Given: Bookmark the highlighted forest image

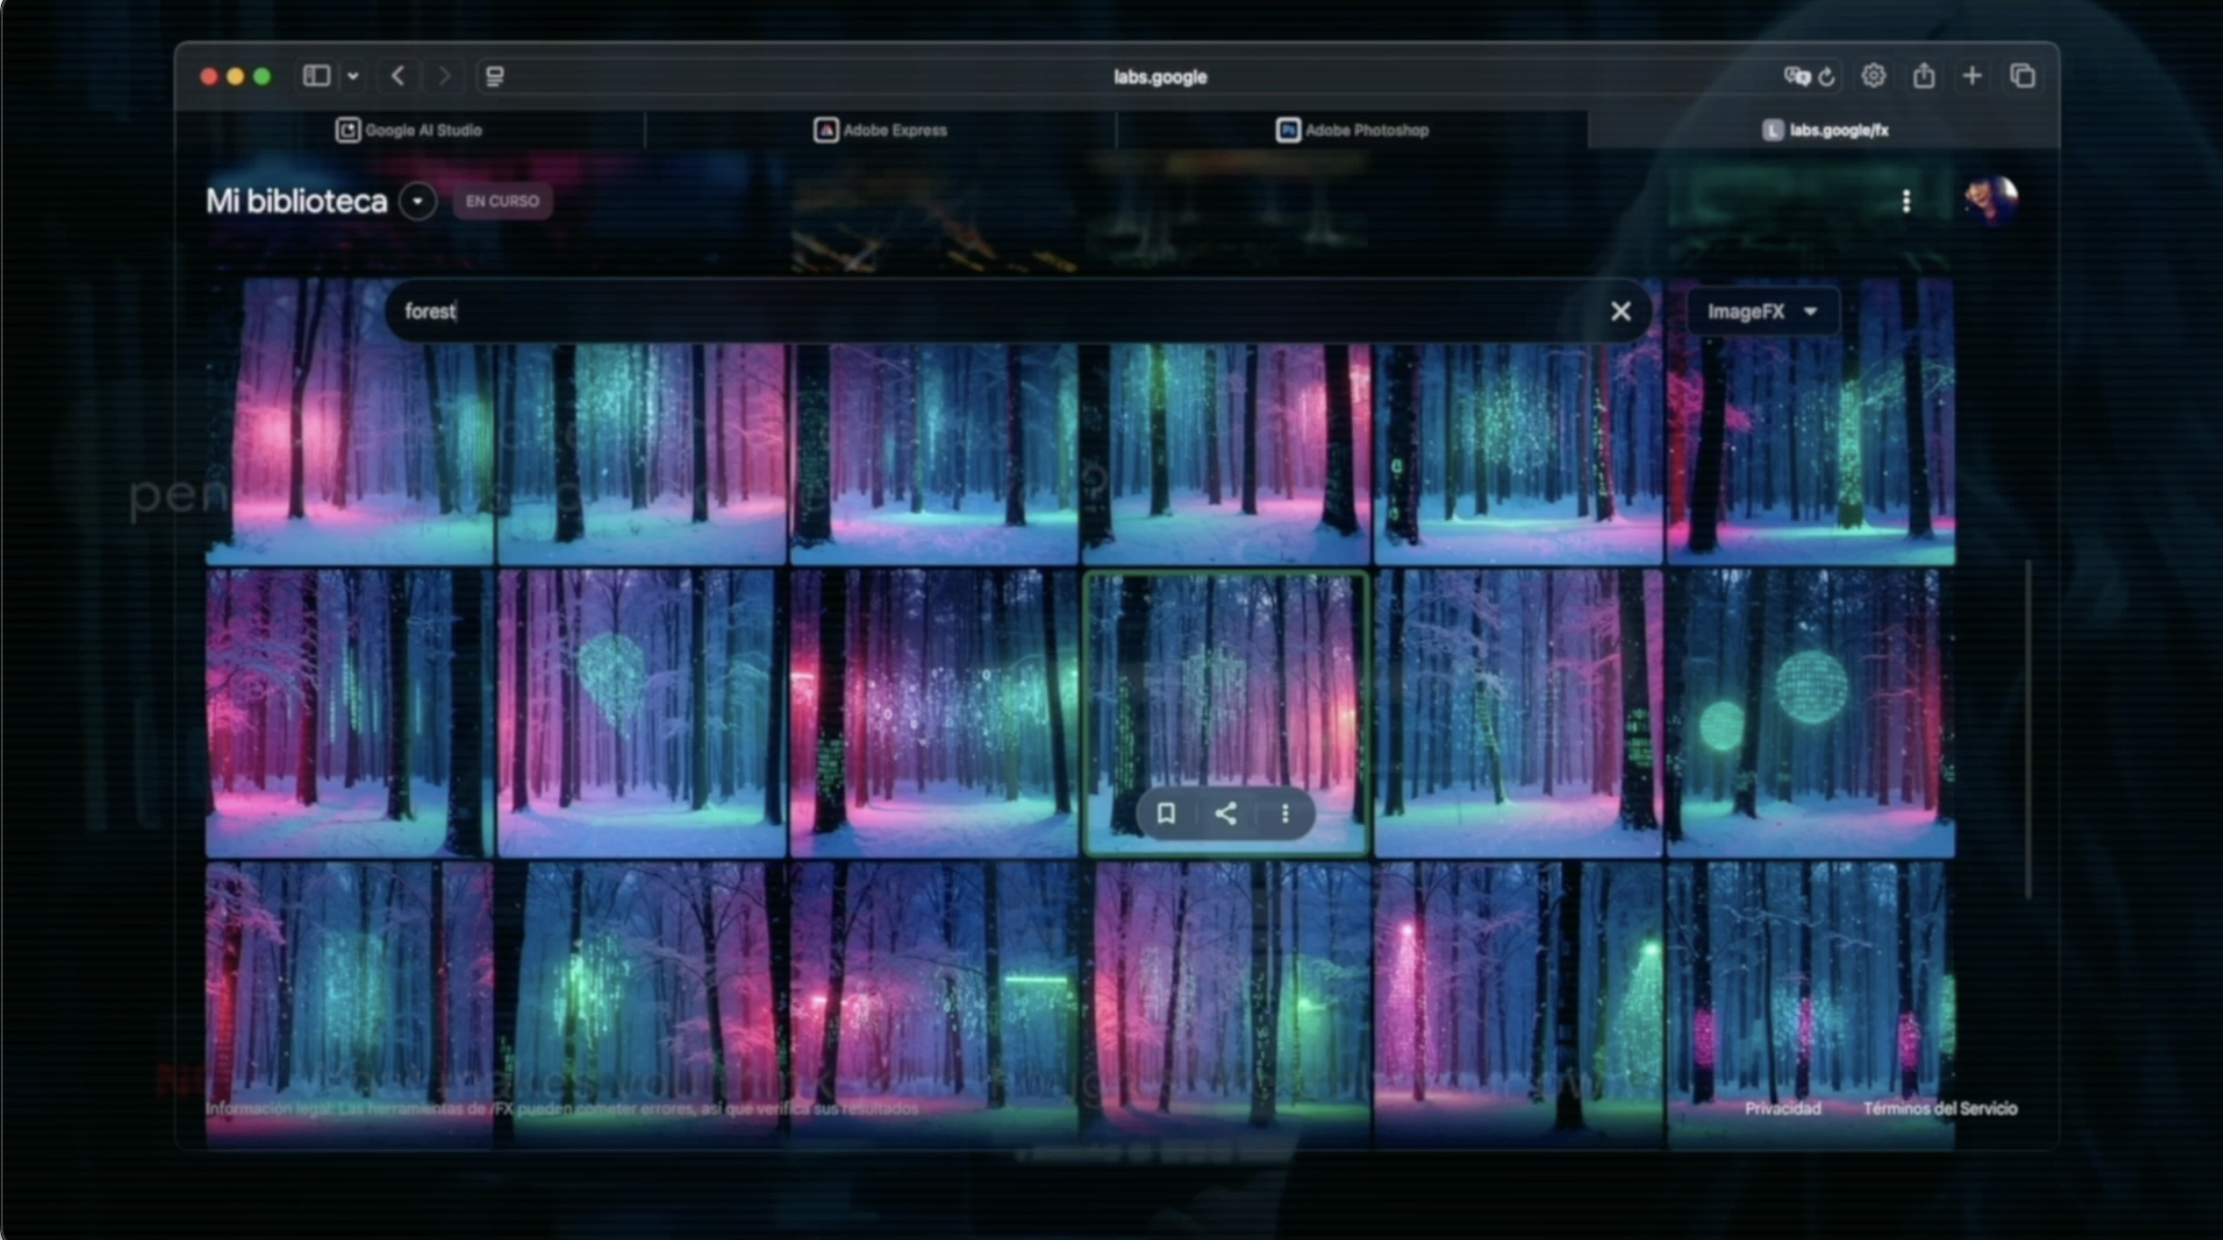Looking at the screenshot, I should (1166, 813).
